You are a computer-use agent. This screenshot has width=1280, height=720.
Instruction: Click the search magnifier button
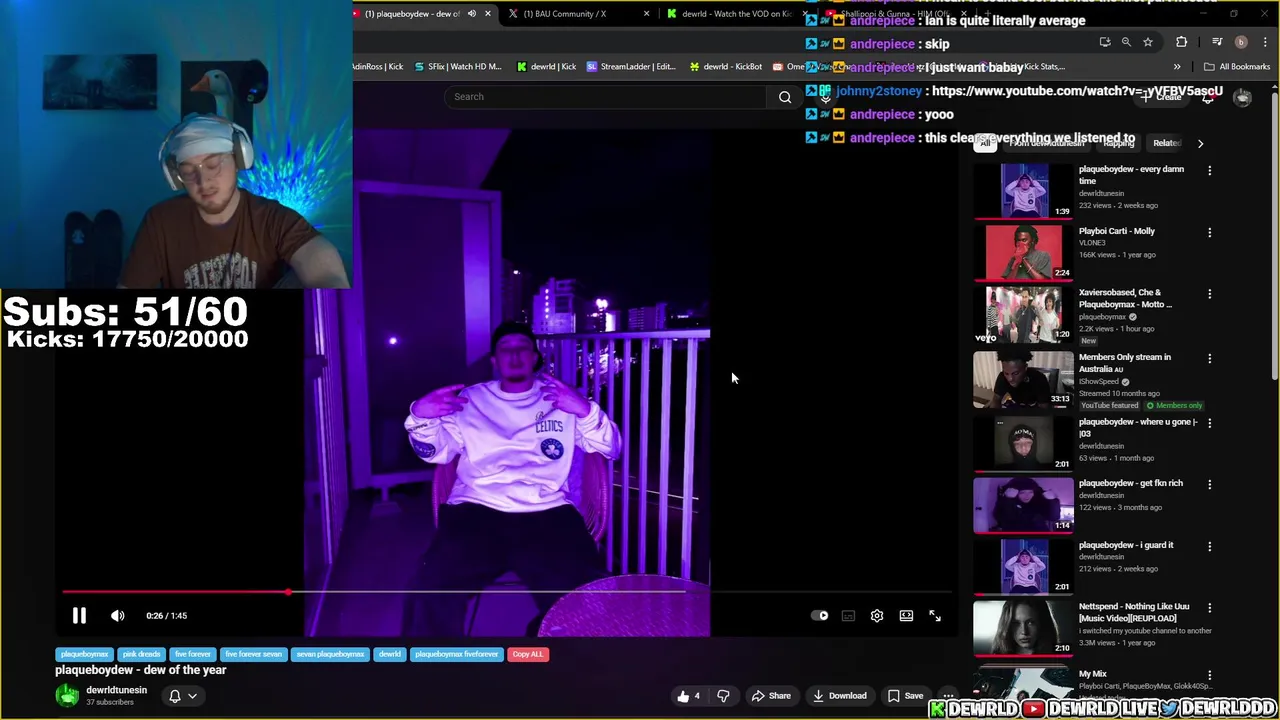click(x=785, y=97)
